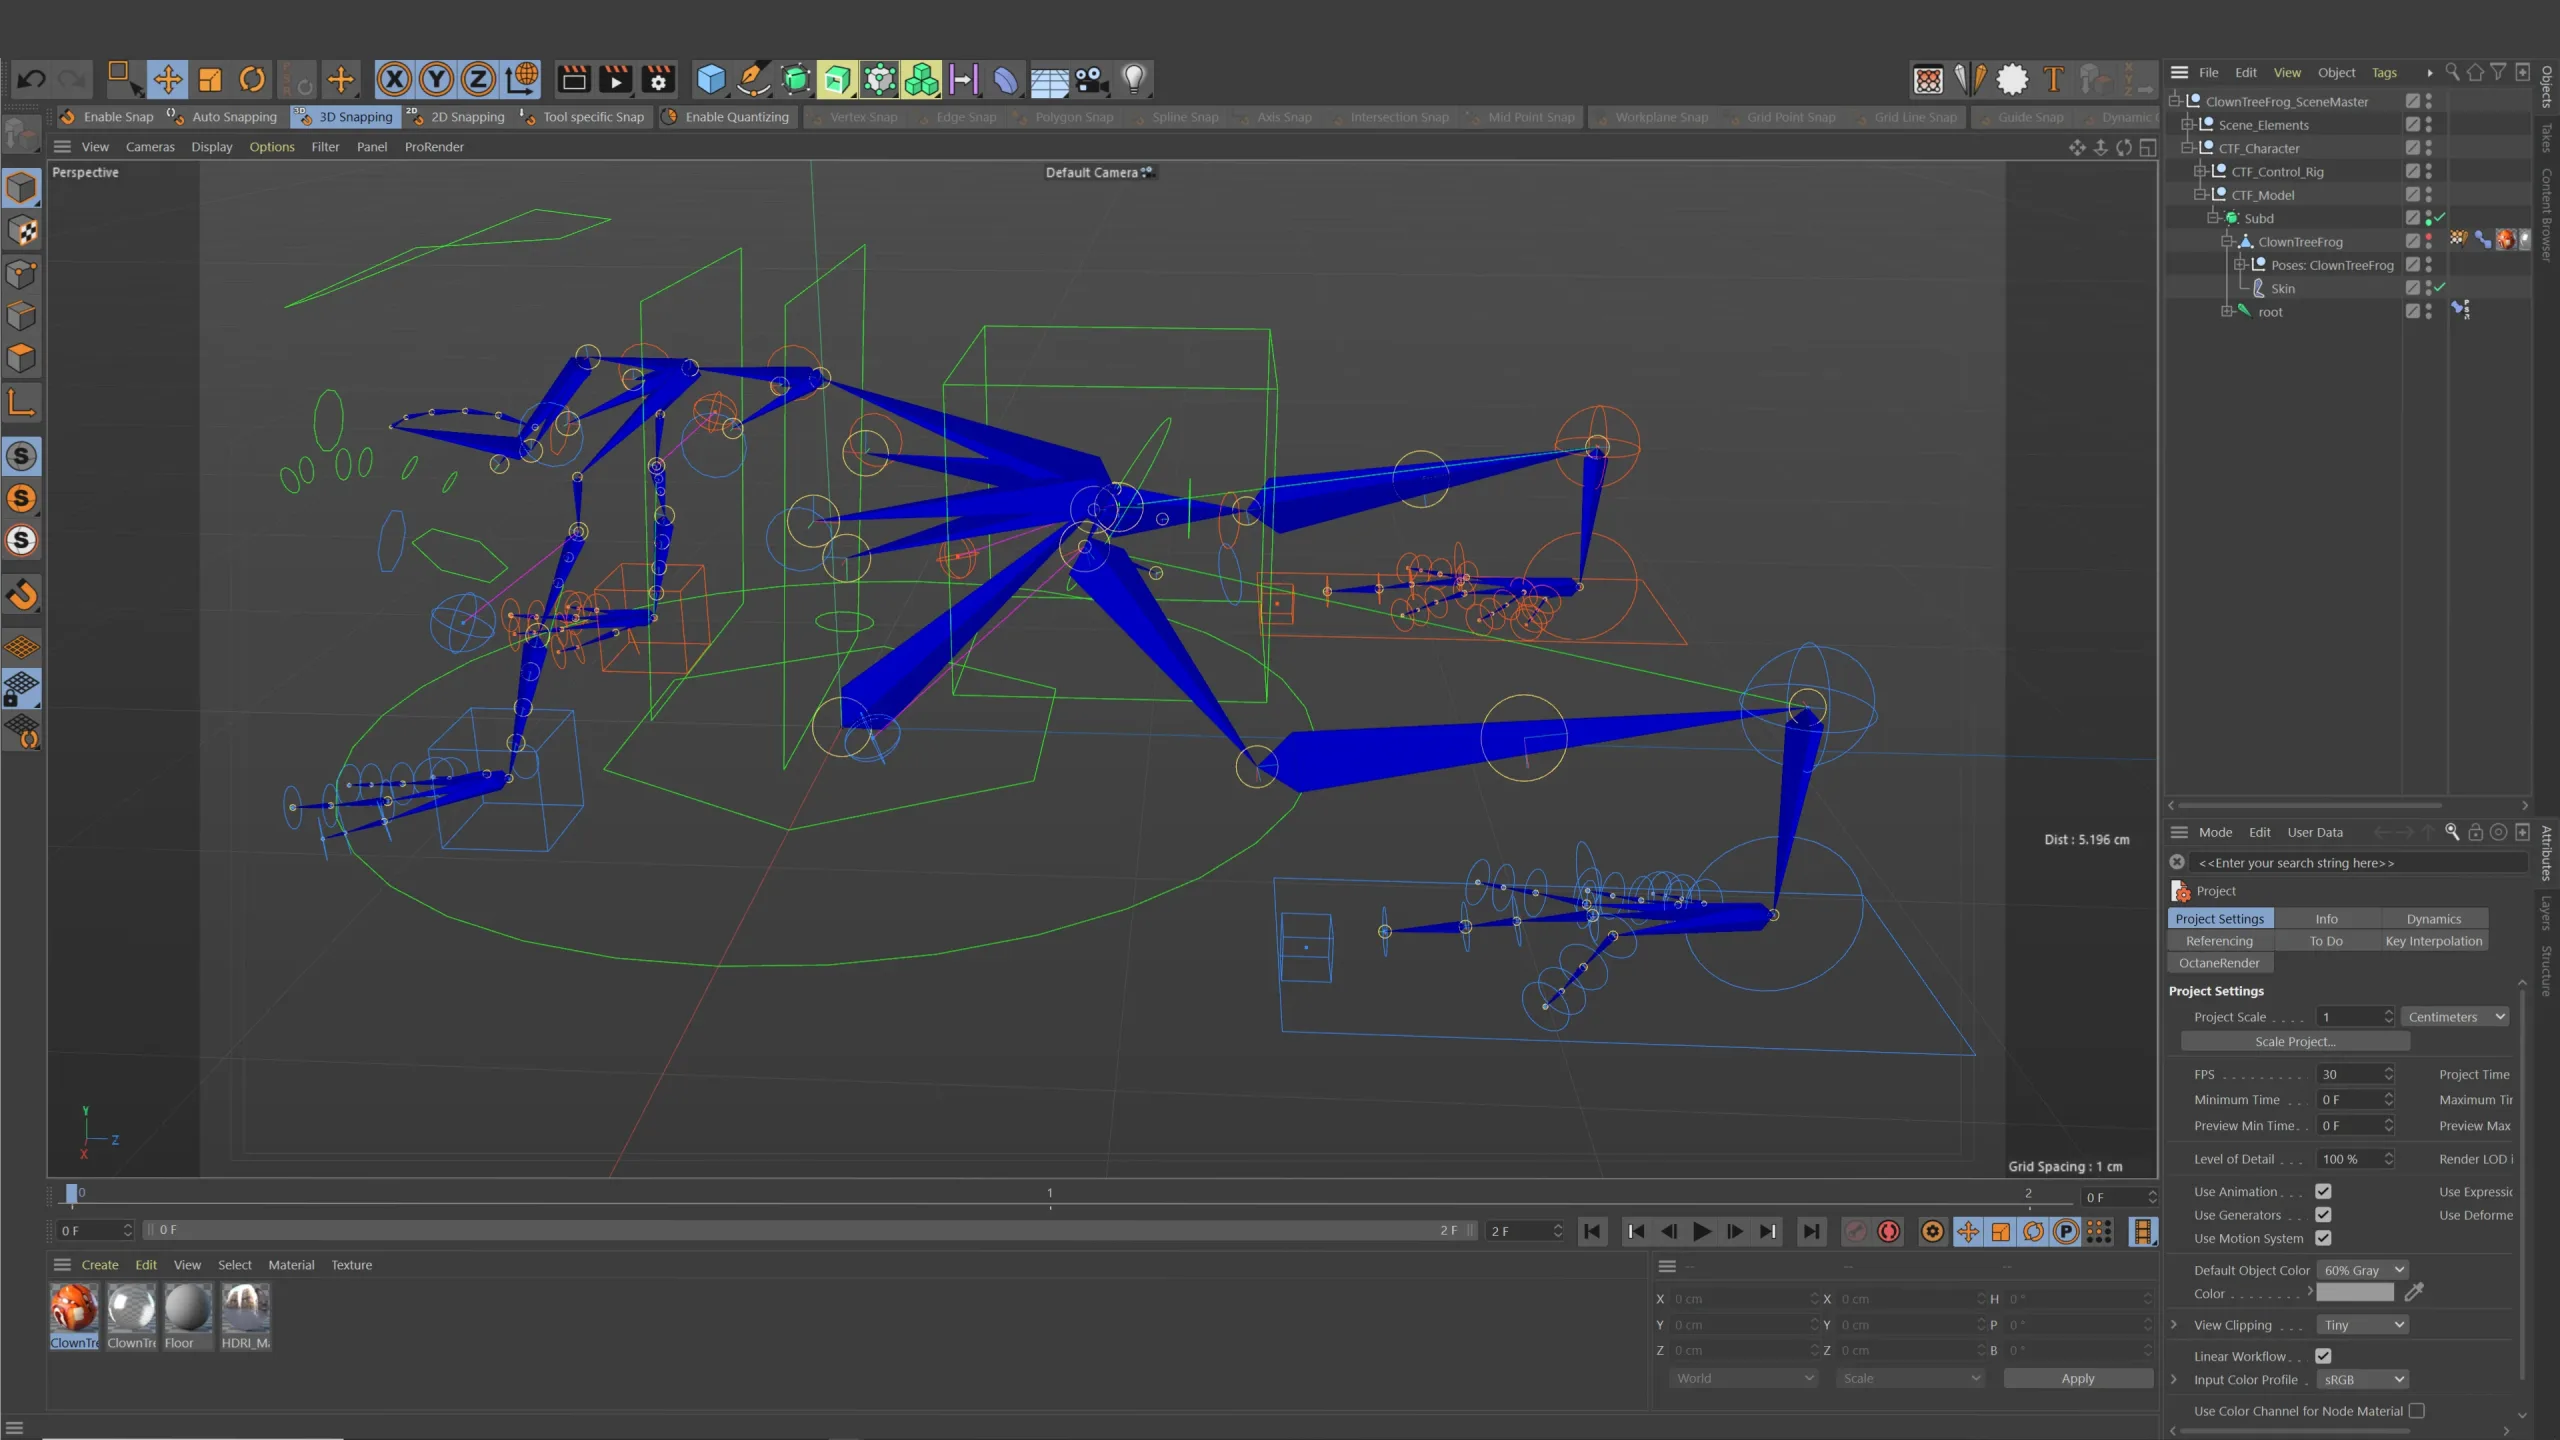Toggle Enable Quantizing
Screen dimensions: 2560x1440
point(727,117)
